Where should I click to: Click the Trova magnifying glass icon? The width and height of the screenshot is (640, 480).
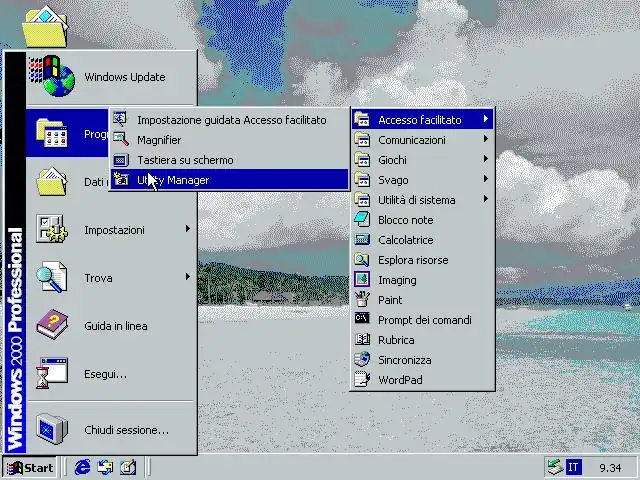tap(51, 277)
